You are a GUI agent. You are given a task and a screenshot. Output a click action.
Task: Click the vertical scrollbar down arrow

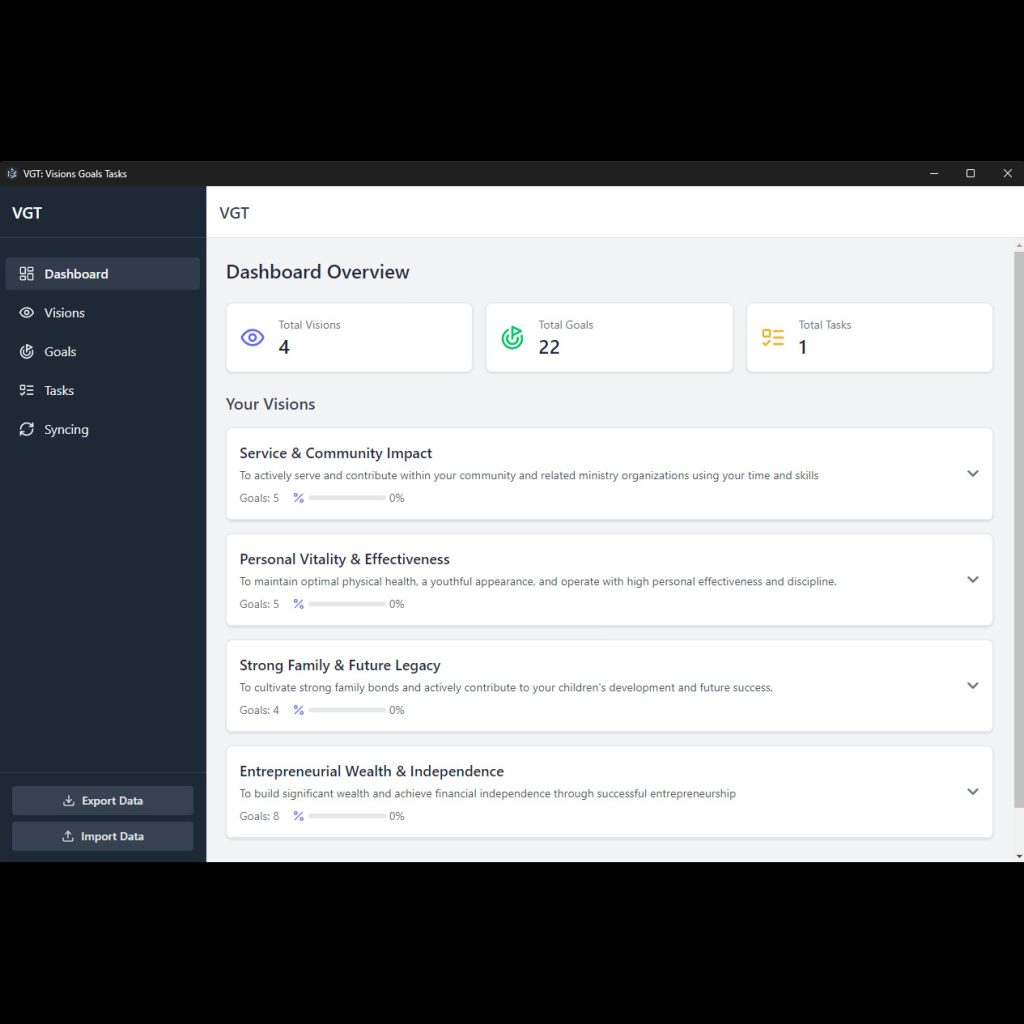pos(1018,856)
